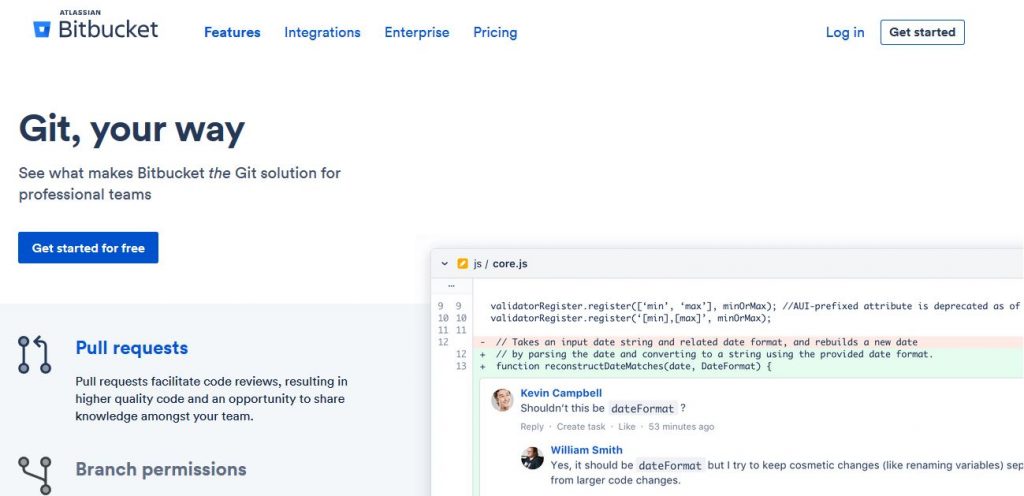1024x496 pixels.
Task: Click the removed line '// Takes an input date string'
Action: pos(707,342)
